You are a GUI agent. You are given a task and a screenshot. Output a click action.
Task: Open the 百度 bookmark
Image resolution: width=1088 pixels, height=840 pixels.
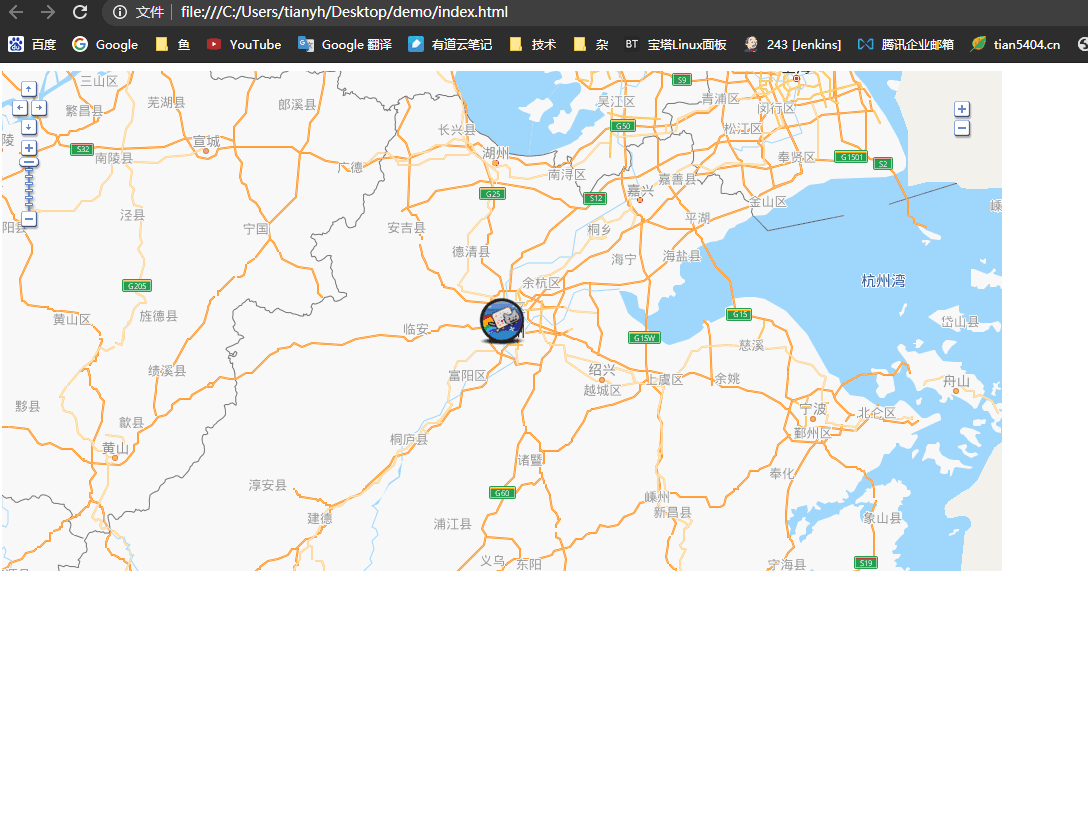pos(32,44)
